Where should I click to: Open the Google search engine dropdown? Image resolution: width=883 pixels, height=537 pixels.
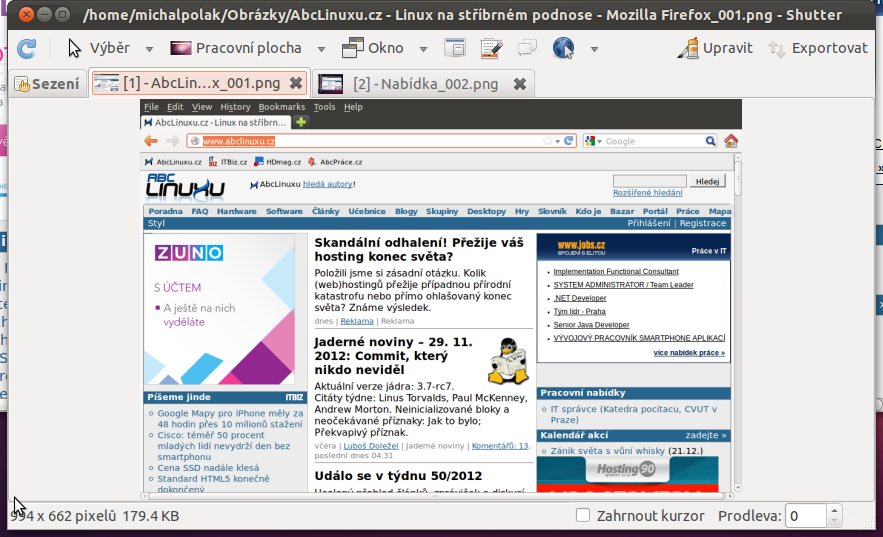tap(594, 141)
